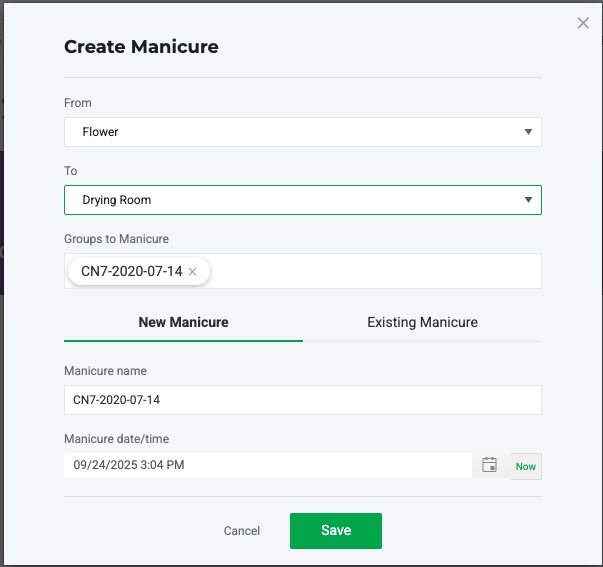Screen dimensions: 603x567
Task: Save the manicure
Action: (x=335, y=530)
